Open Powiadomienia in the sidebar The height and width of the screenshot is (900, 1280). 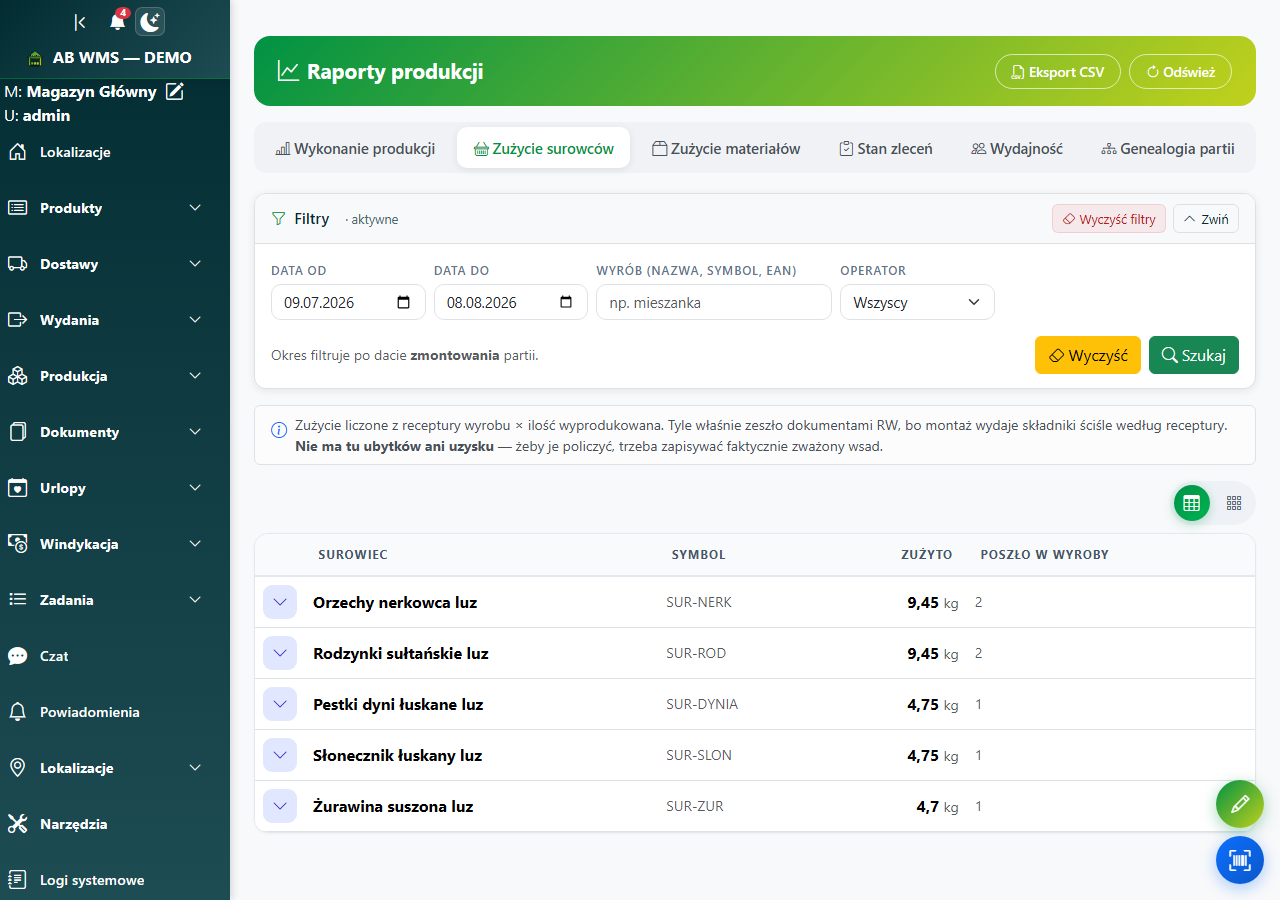pyautogui.click(x=115, y=712)
